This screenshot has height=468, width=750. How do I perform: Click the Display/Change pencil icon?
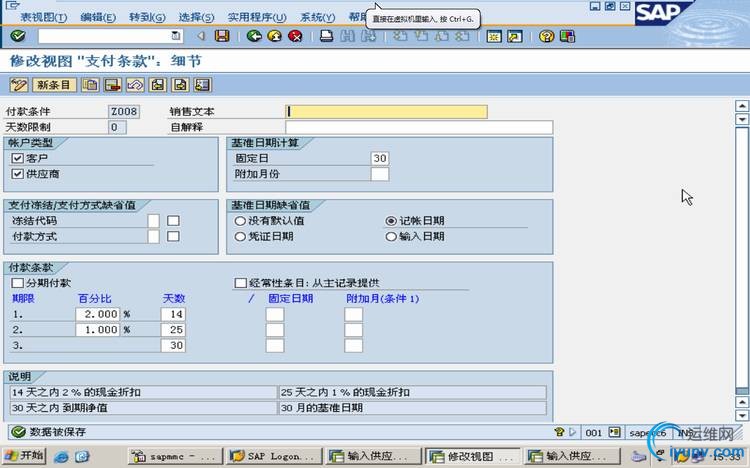pos(19,85)
